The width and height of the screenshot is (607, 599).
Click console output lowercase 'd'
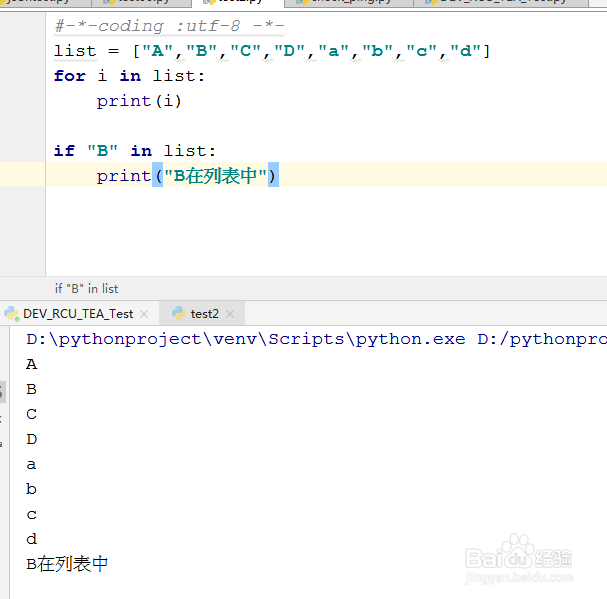(x=32, y=539)
